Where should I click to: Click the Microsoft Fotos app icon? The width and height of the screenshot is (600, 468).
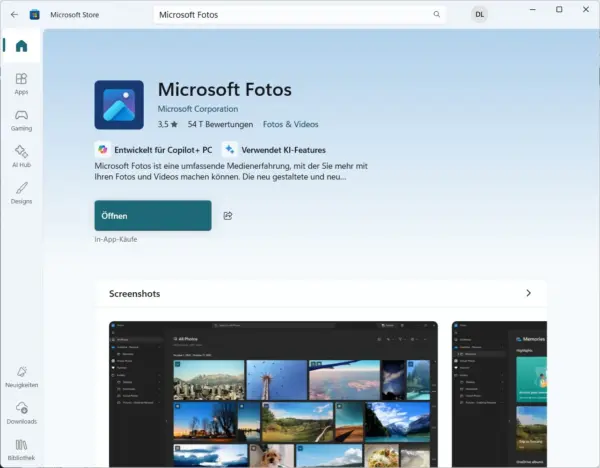(119, 105)
